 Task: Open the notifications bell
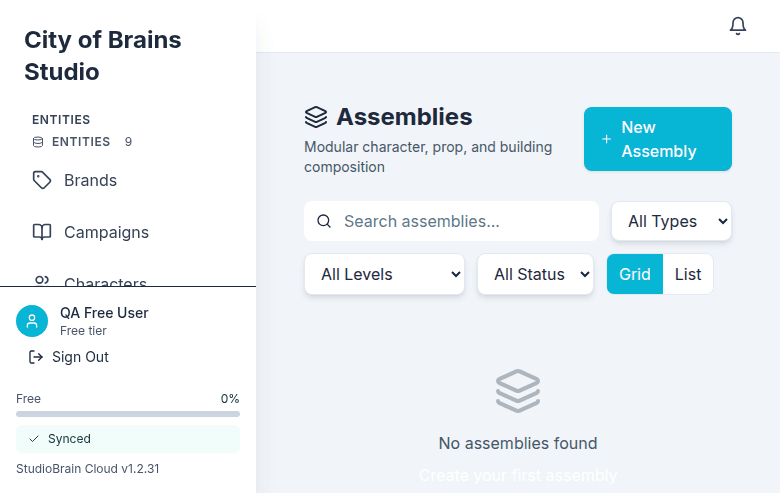click(738, 26)
